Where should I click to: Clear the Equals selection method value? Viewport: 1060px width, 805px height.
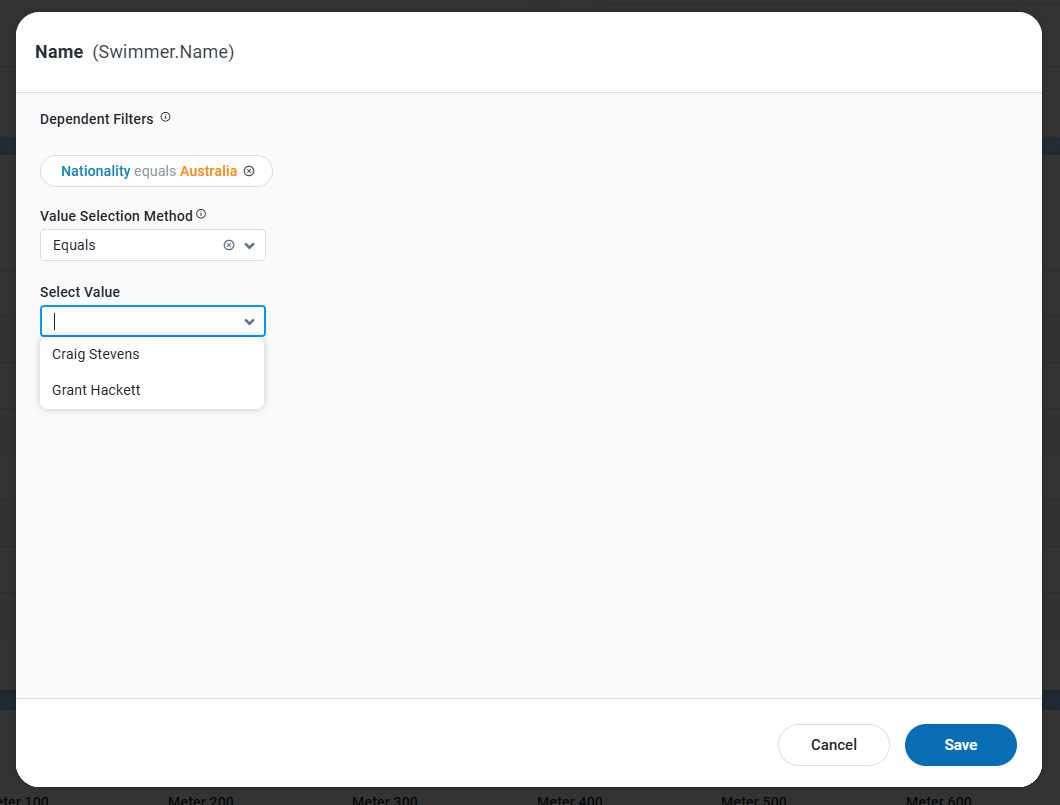click(228, 245)
